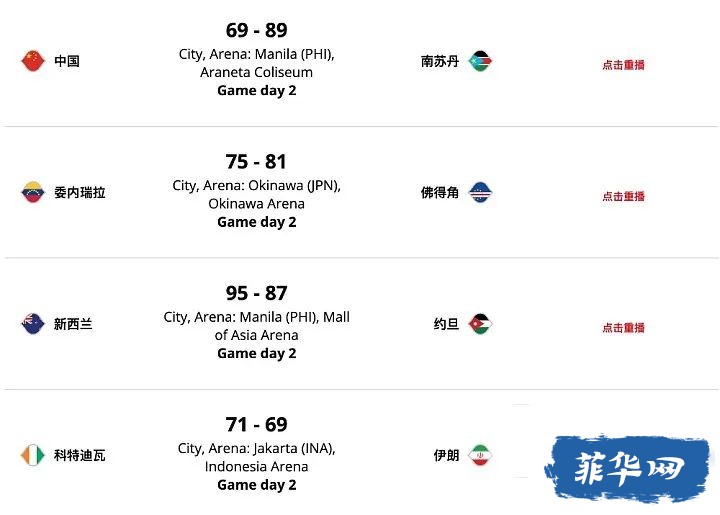
Task: Click the New Zealand flag icon
Action: pos(33,324)
